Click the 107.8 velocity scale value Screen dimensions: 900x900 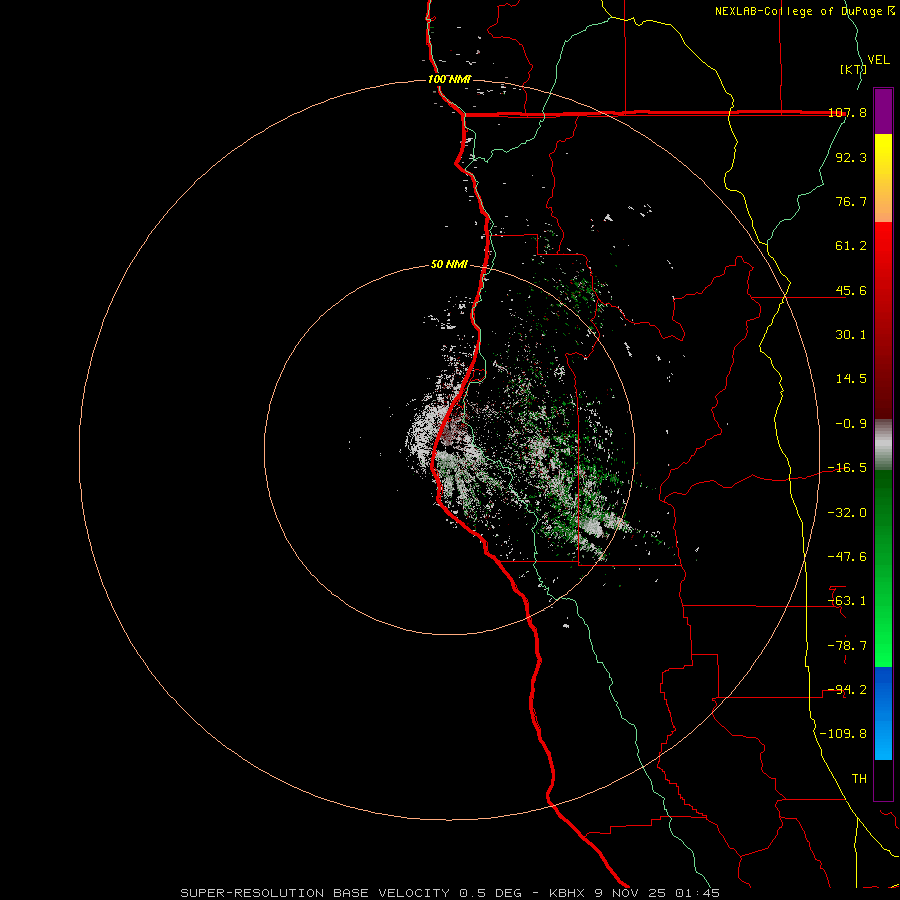(x=847, y=112)
